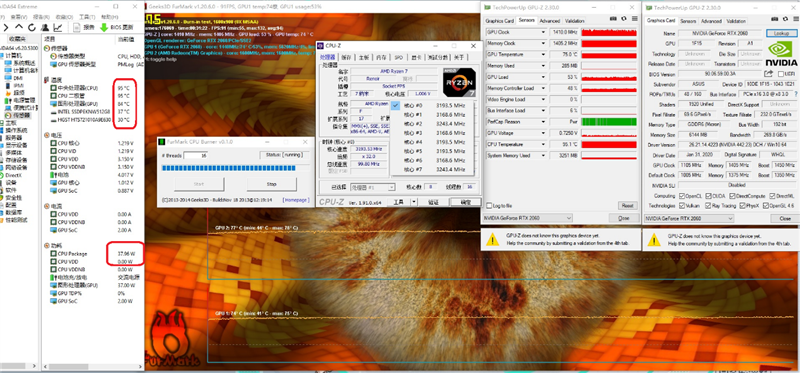Toggle the UEFI checkbox in GPU-Z
Image resolution: width=800 pixels, height=373 pixels.
click(x=780, y=74)
